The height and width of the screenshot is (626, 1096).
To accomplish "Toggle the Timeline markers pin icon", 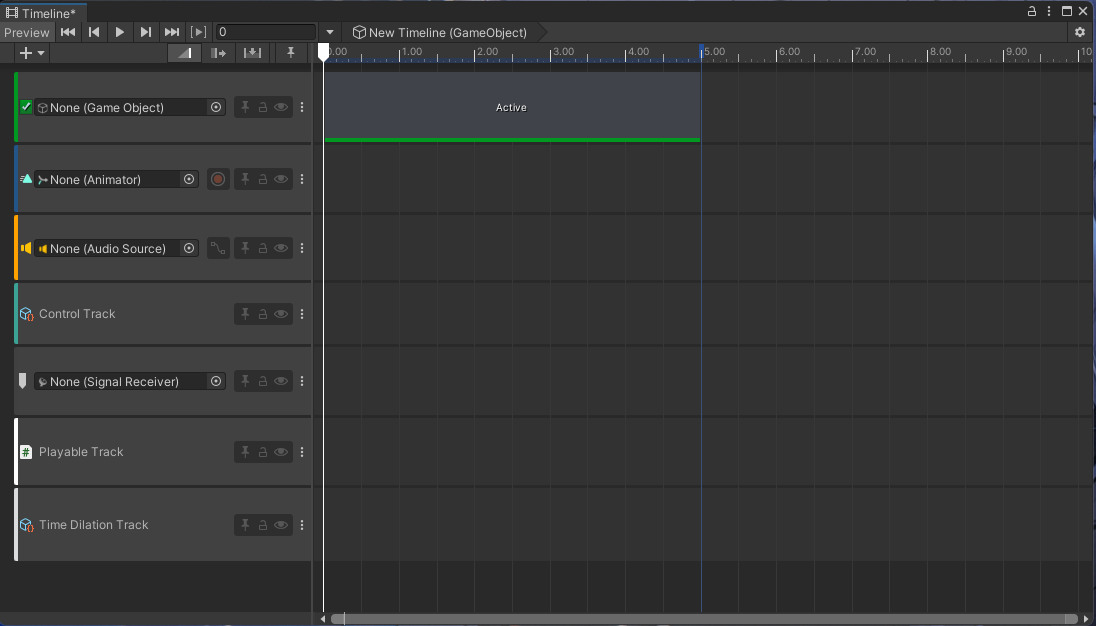I will pyautogui.click(x=290, y=53).
